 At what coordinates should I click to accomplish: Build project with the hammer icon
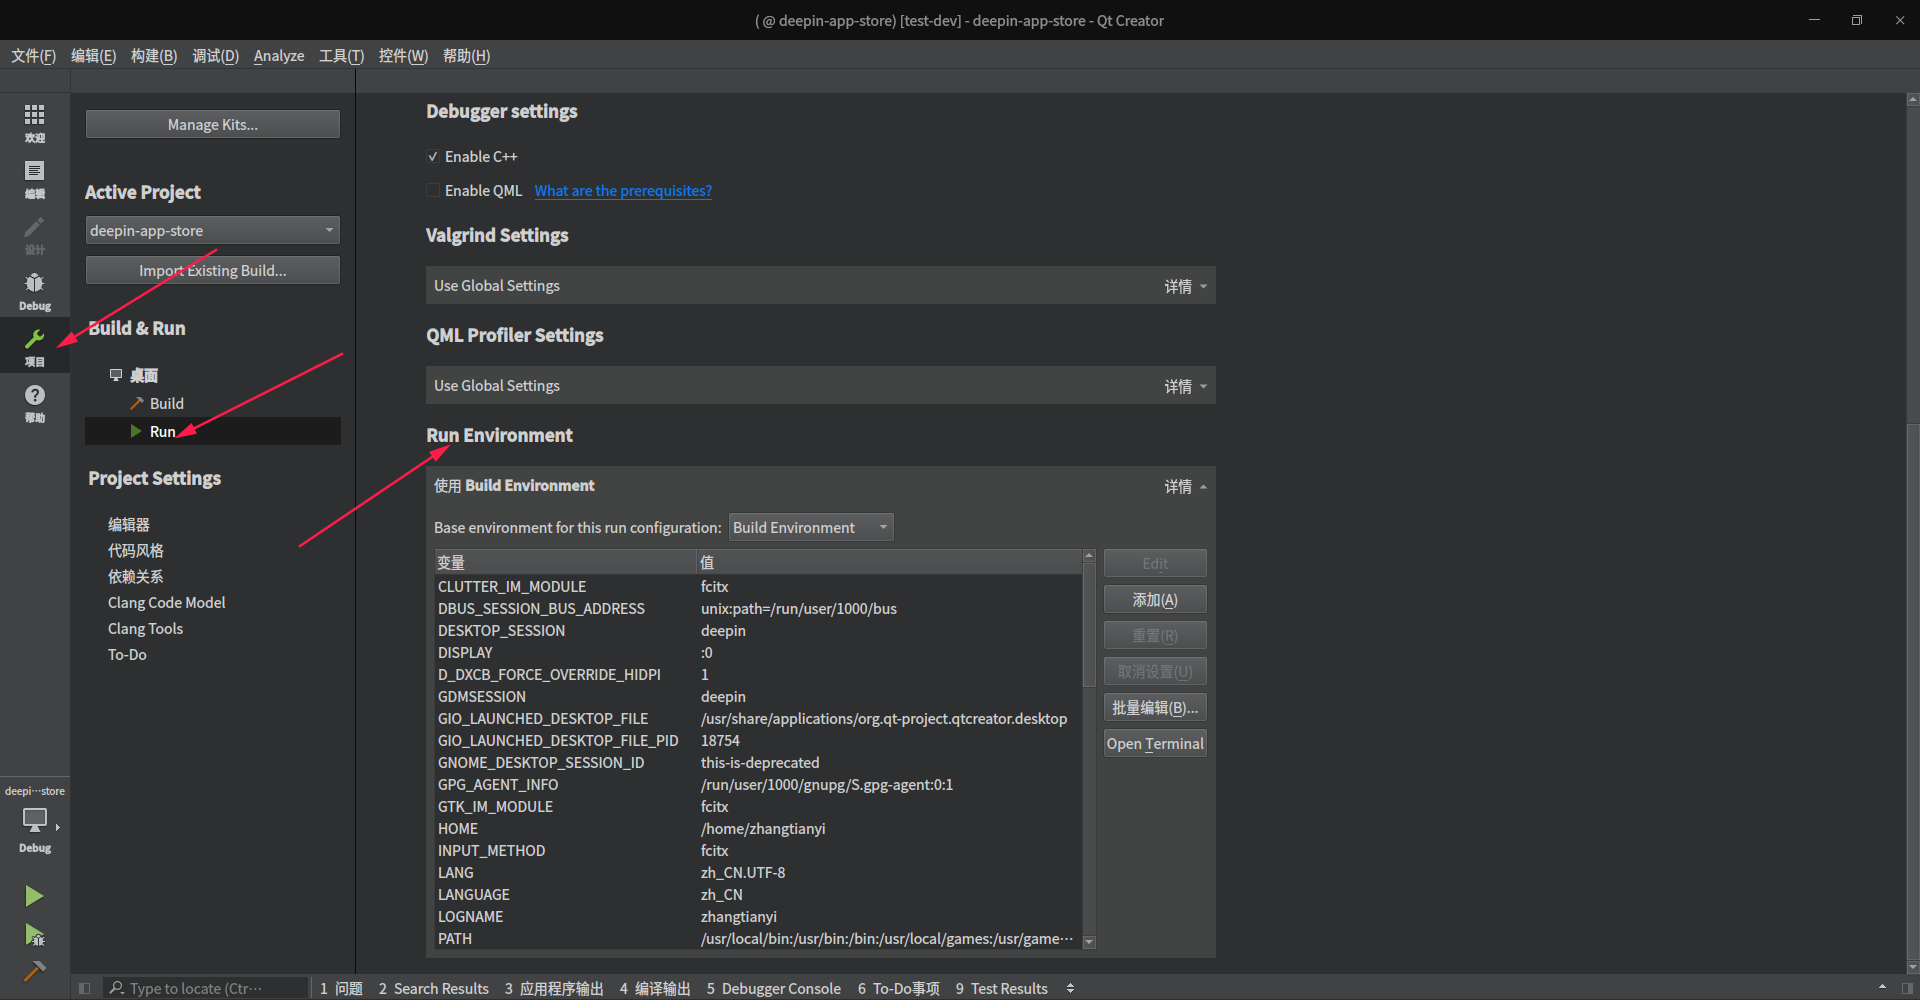34,971
